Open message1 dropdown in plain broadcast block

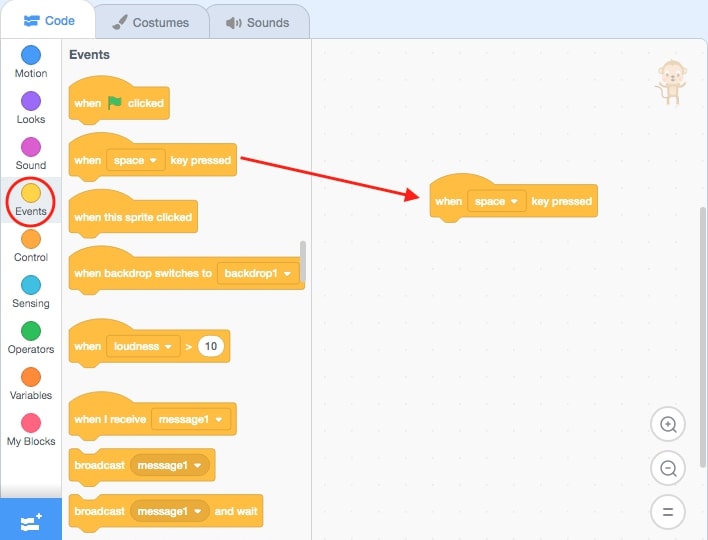point(170,465)
